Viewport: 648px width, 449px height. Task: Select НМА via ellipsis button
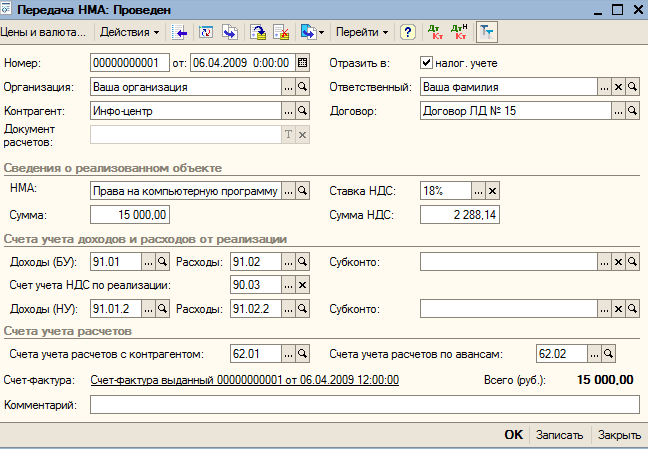(x=288, y=191)
